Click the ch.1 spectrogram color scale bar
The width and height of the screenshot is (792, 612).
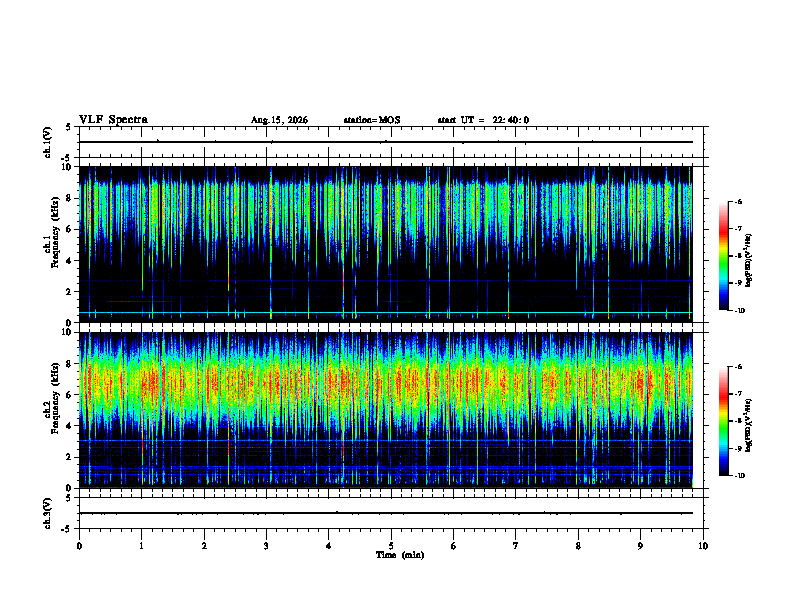pyautogui.click(x=724, y=256)
